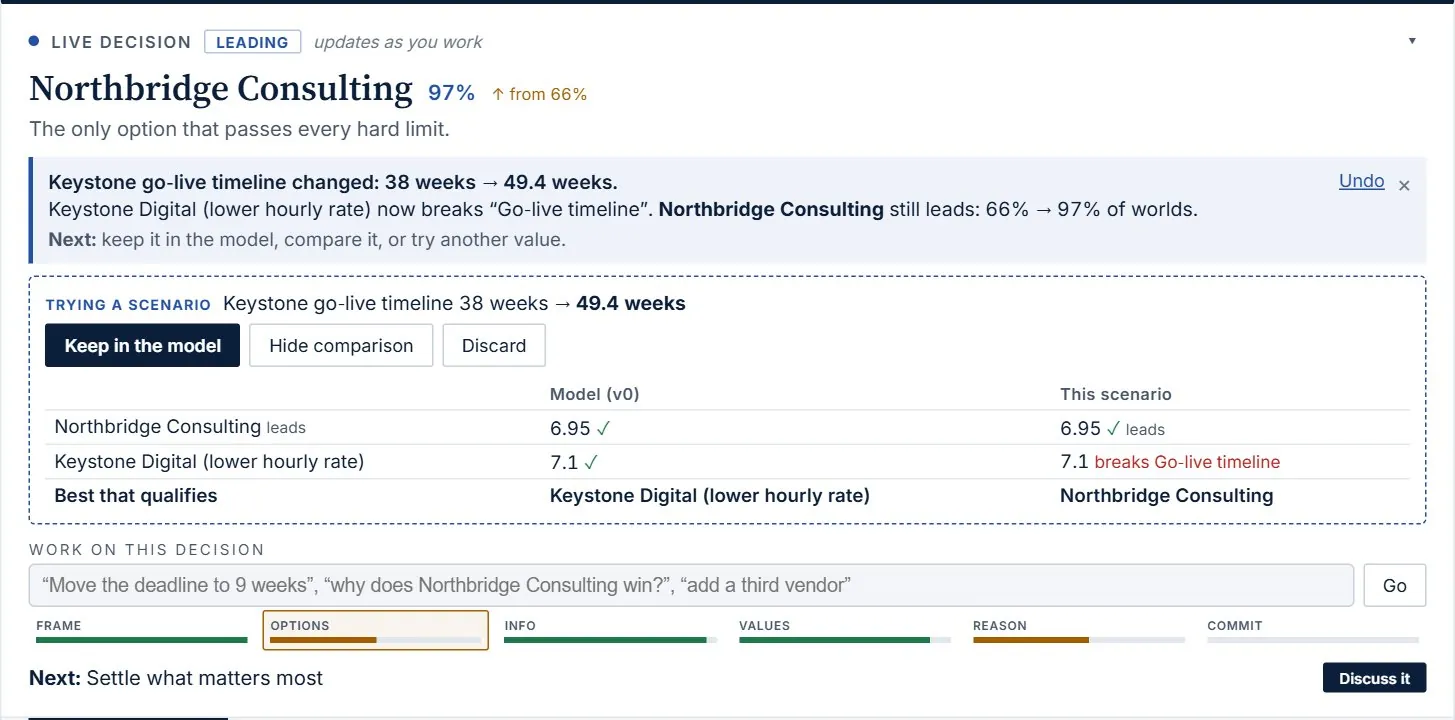Click the 'Model (v0)' column header
The image size is (1455, 720).
point(594,394)
